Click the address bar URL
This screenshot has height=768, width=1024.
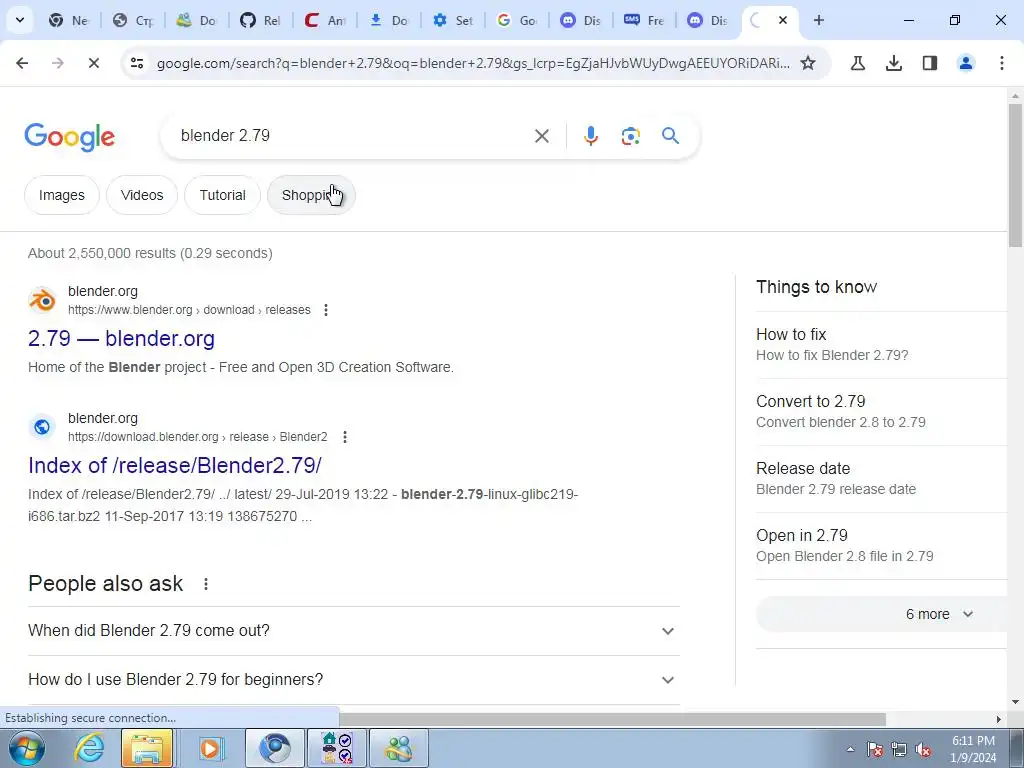click(473, 63)
